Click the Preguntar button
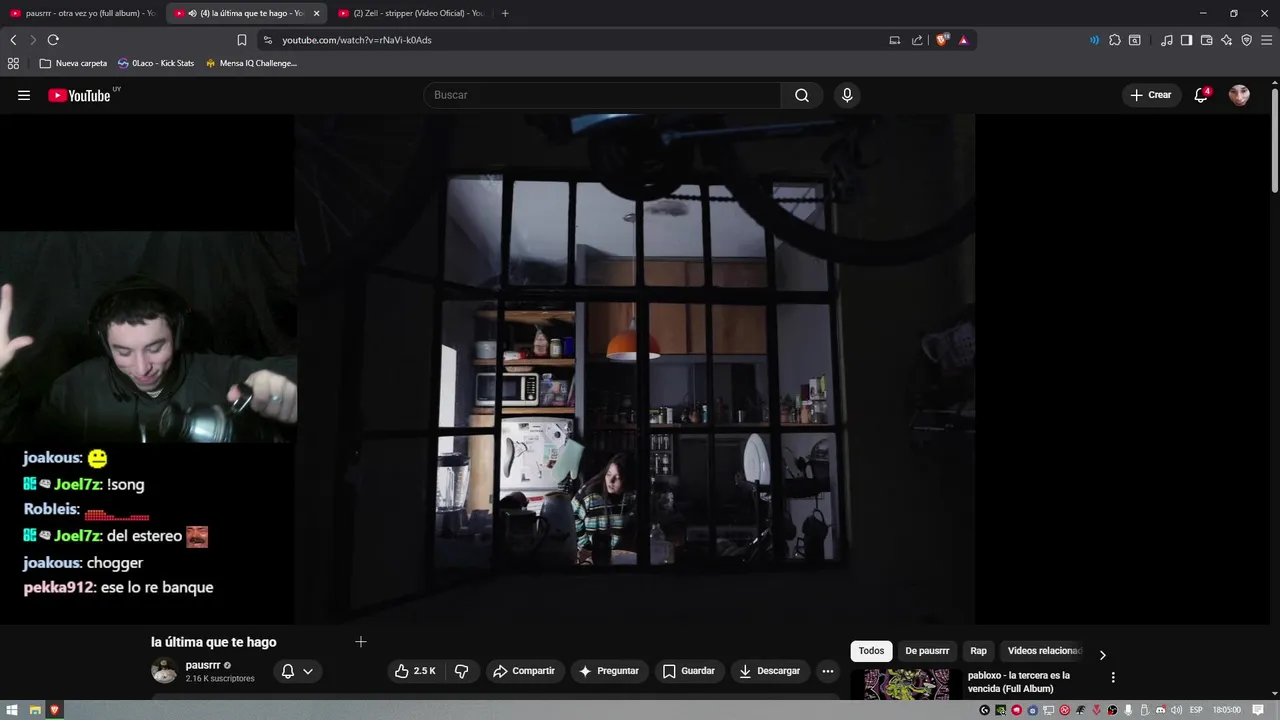1280x720 pixels. 608,671
